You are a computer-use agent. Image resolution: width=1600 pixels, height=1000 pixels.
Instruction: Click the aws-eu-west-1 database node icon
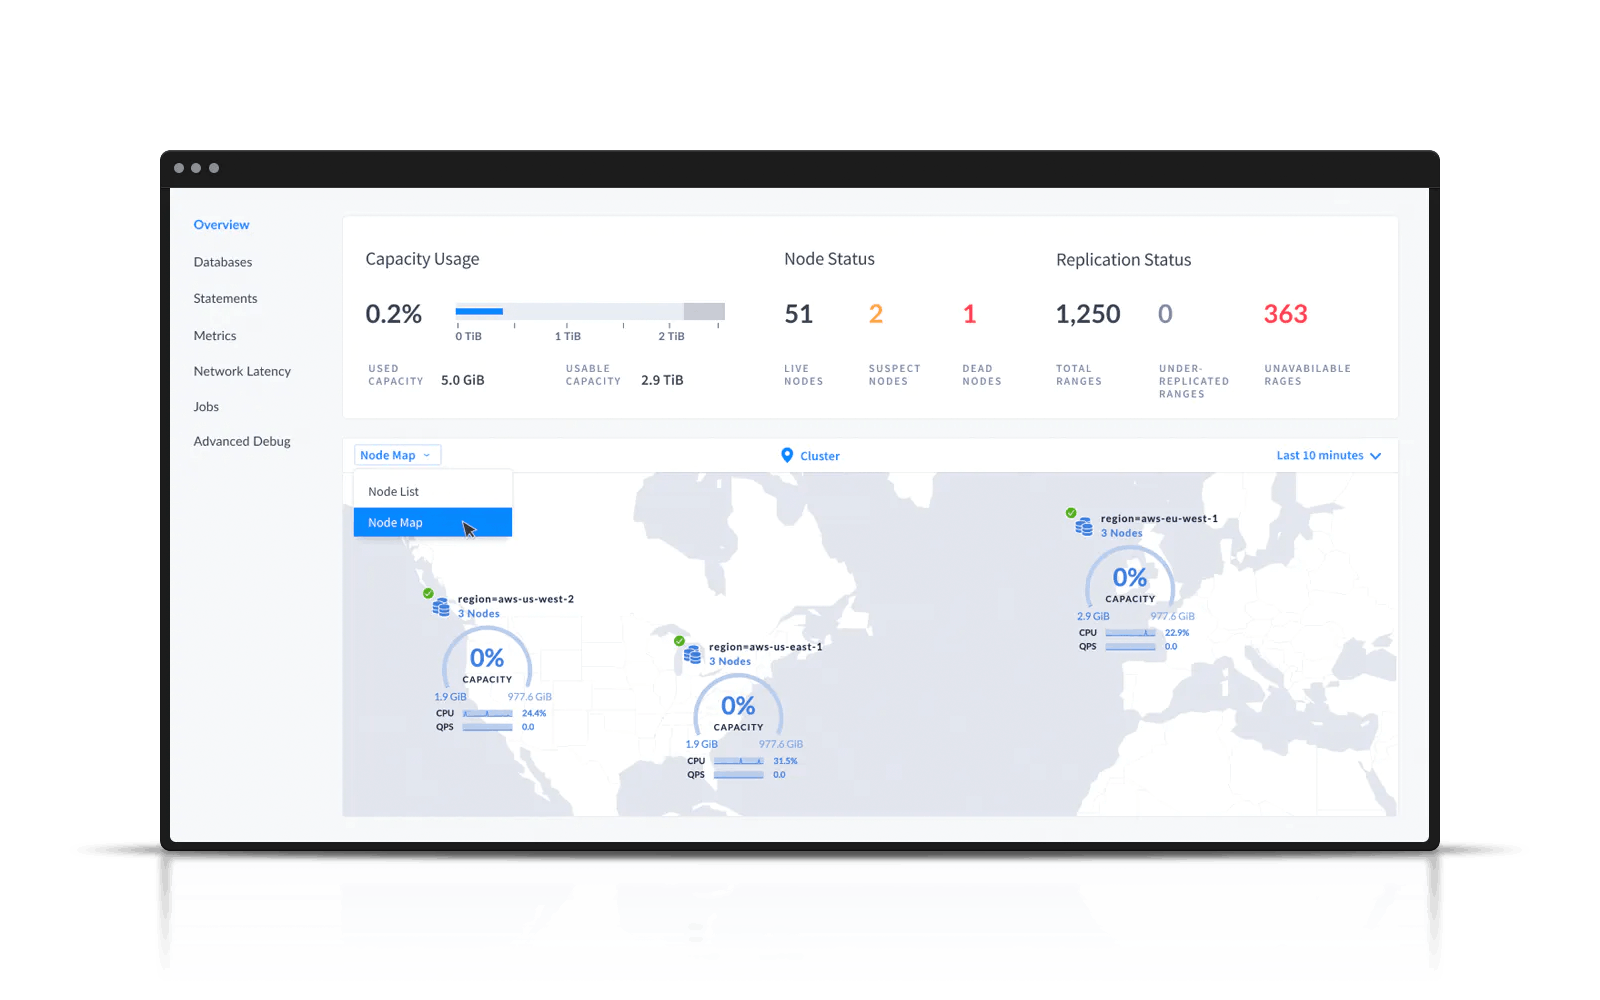[1083, 525]
